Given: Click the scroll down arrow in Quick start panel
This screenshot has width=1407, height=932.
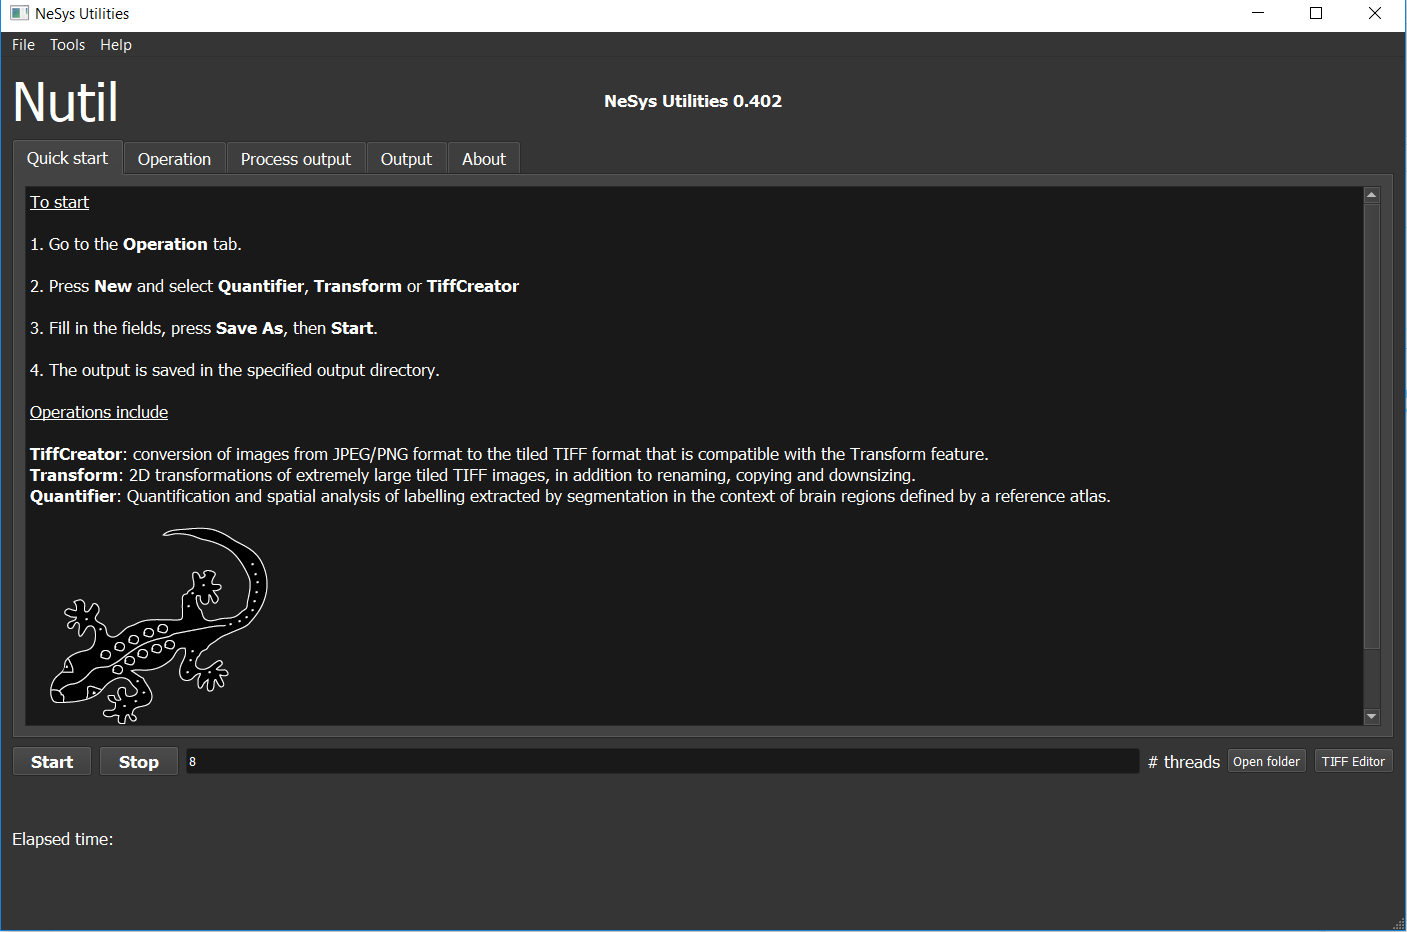Looking at the screenshot, I should 1371,716.
